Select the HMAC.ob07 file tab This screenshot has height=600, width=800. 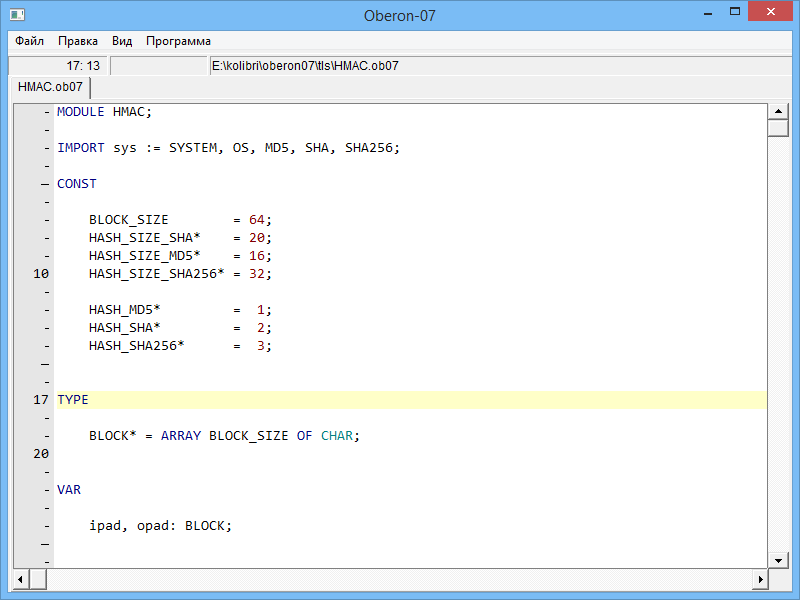[50, 87]
